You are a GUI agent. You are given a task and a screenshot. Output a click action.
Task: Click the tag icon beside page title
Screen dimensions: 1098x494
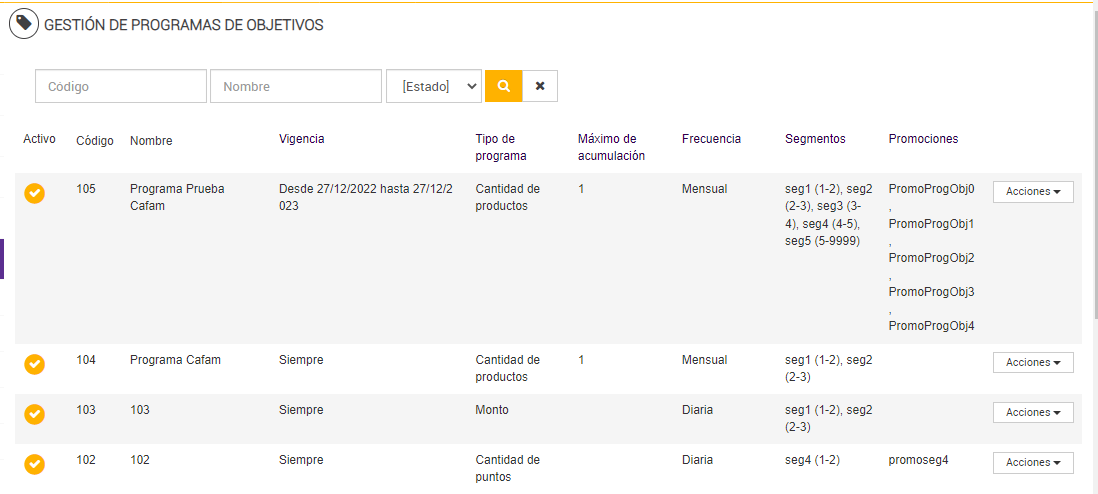(24, 24)
